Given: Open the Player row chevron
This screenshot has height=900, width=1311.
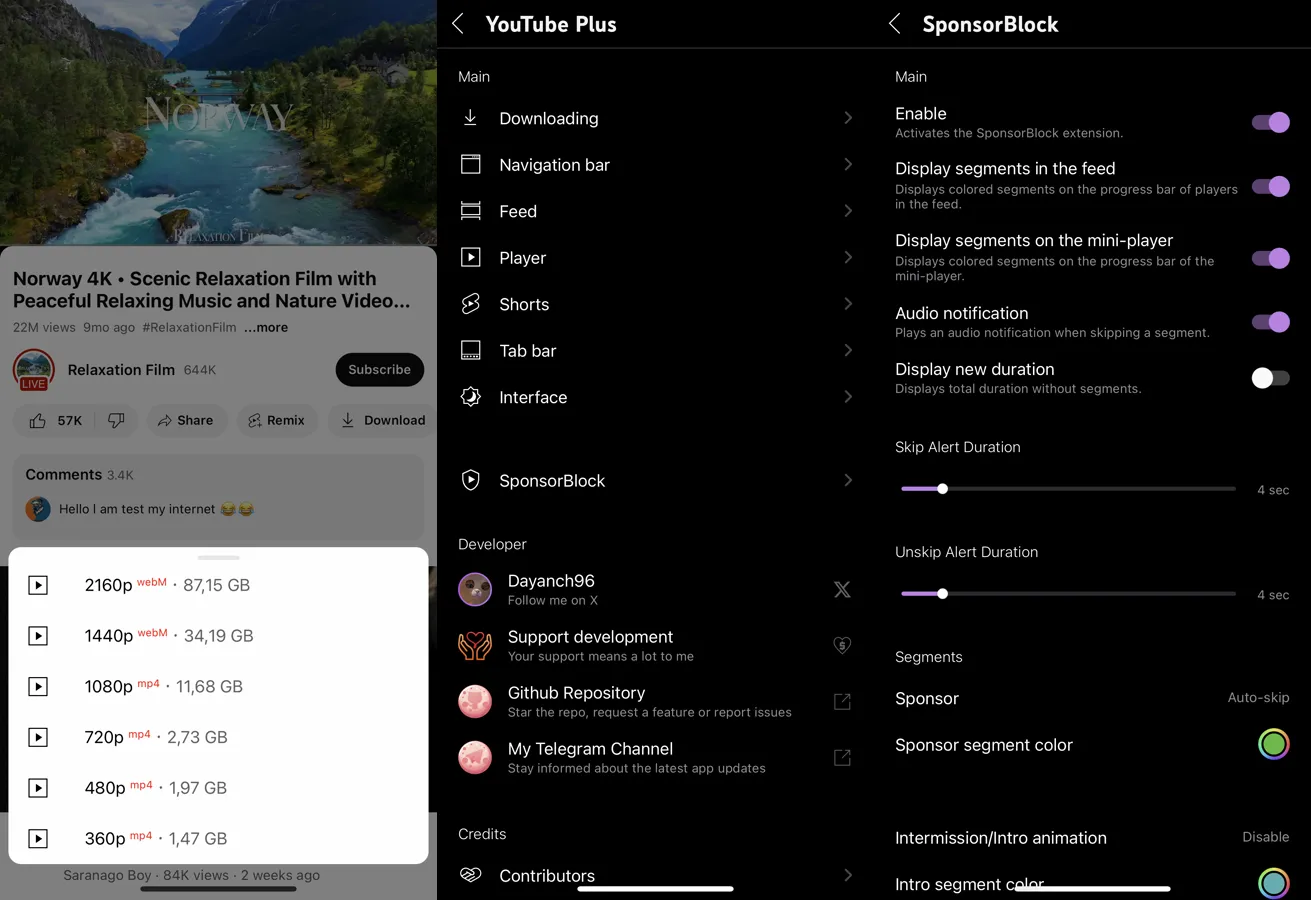Looking at the screenshot, I should tap(848, 257).
